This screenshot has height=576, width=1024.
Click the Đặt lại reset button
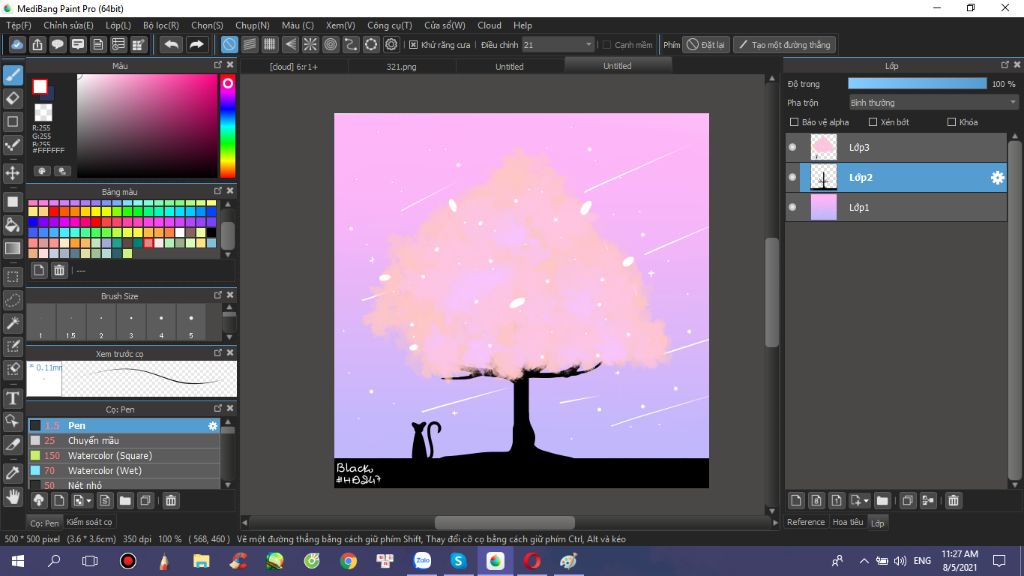pos(706,45)
